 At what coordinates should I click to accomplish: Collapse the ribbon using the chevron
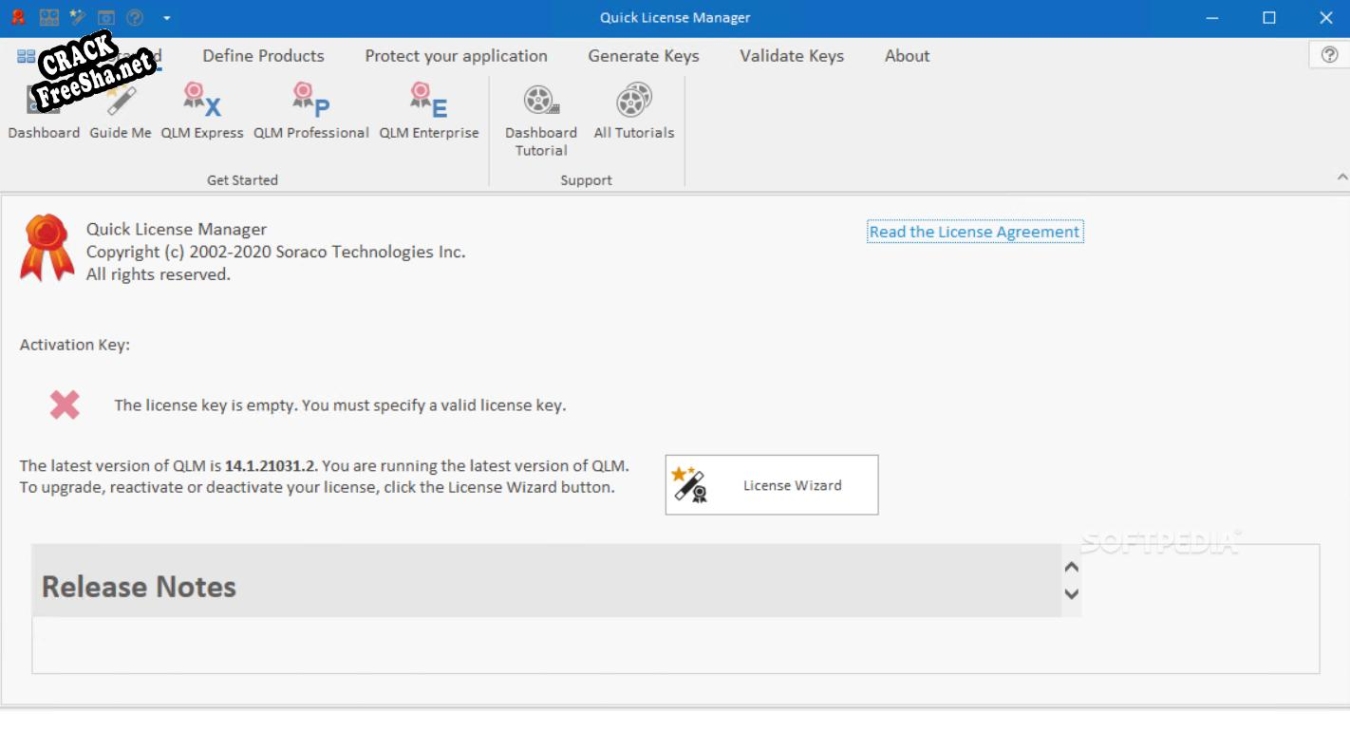pos(1342,177)
